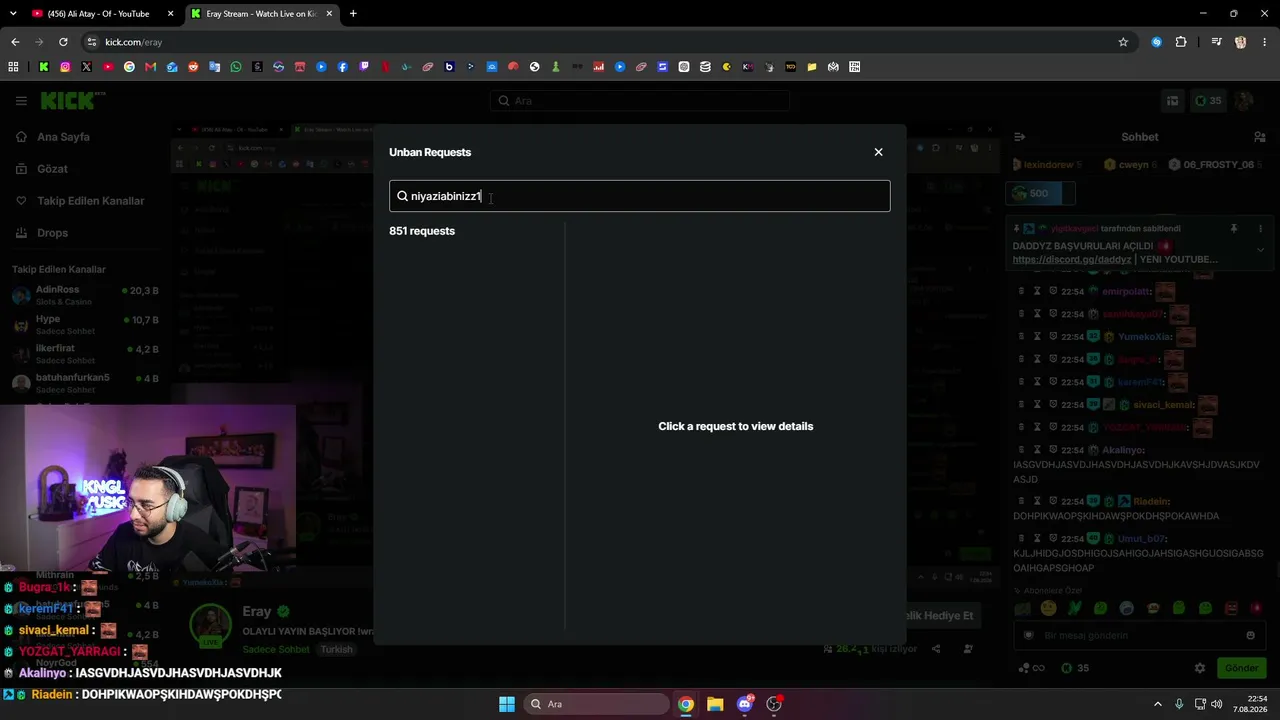Click the 500 gift leaderboard badge

[x=1039, y=193]
